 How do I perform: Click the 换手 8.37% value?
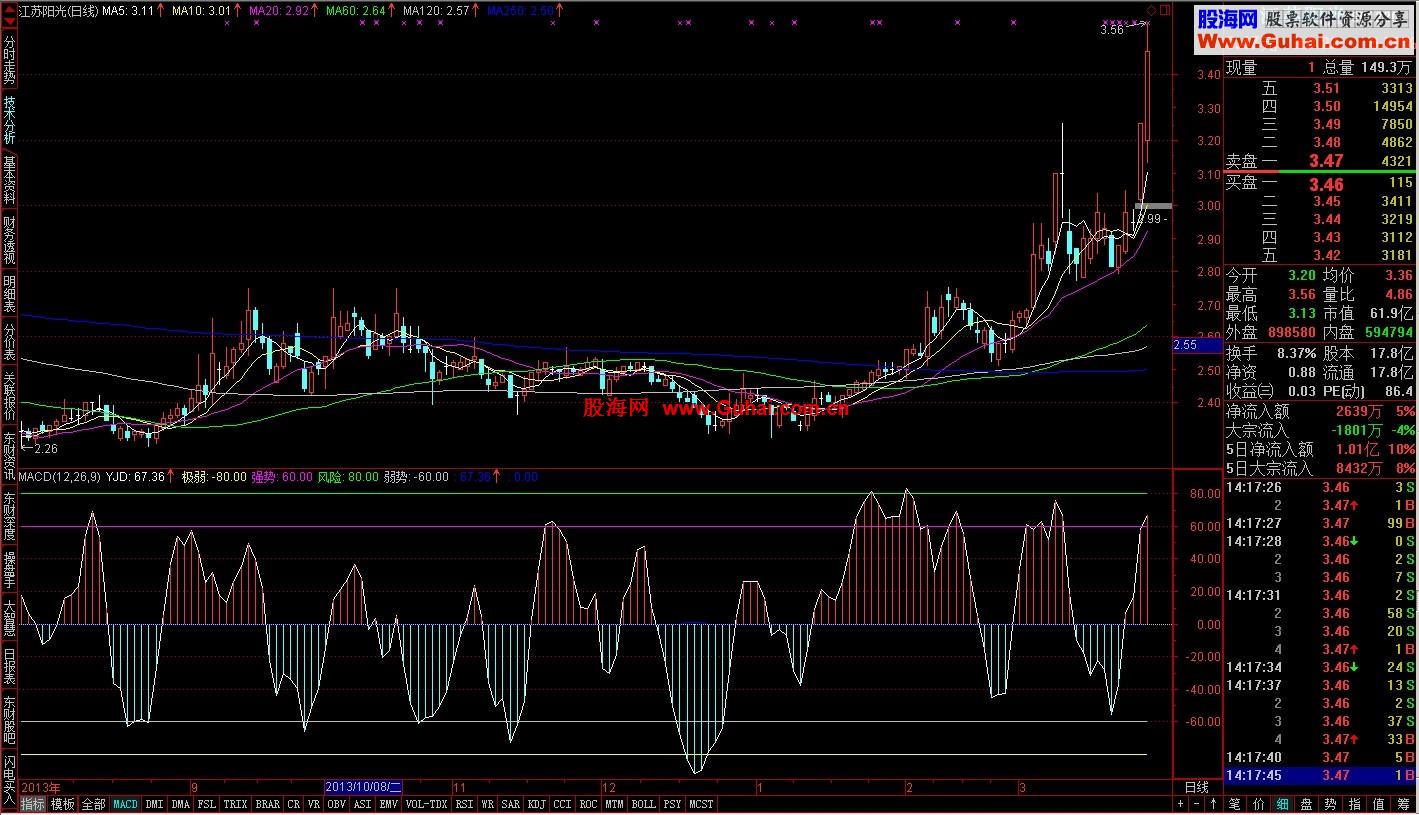[1296, 353]
